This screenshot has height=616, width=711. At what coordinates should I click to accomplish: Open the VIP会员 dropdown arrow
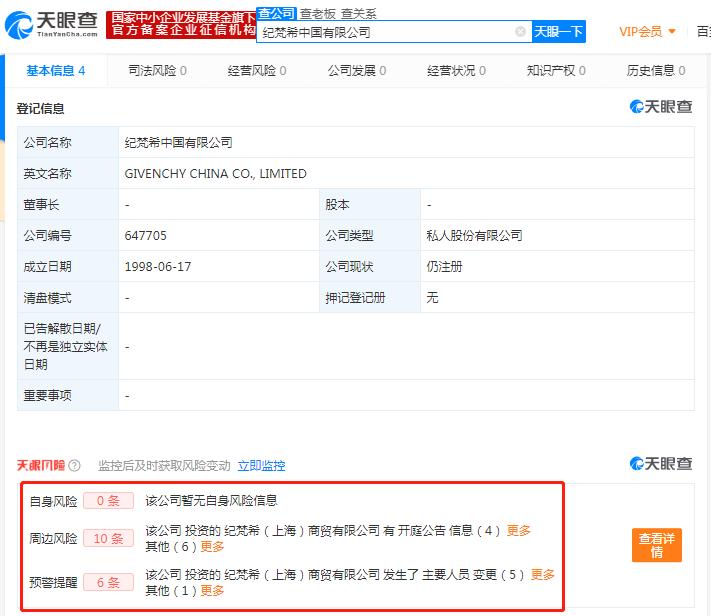coord(672,31)
